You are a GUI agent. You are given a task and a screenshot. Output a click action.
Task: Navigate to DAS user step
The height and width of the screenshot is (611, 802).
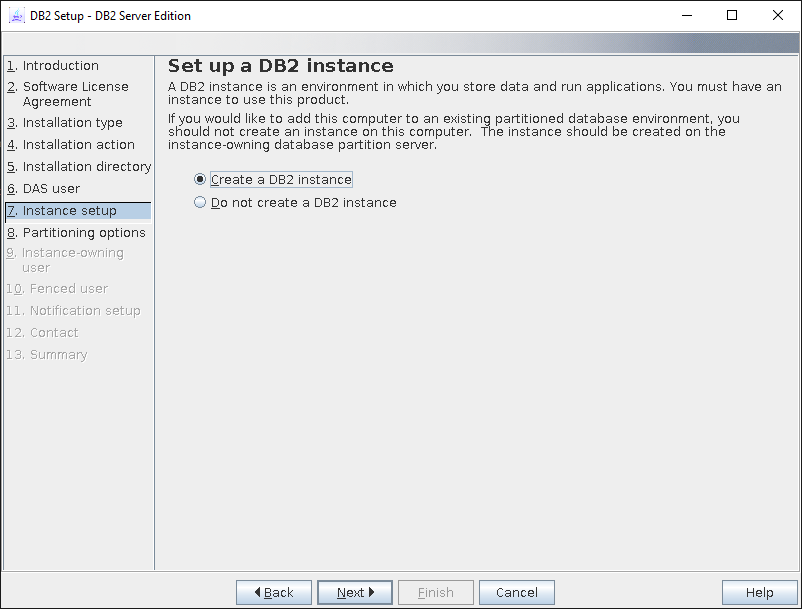click(51, 189)
